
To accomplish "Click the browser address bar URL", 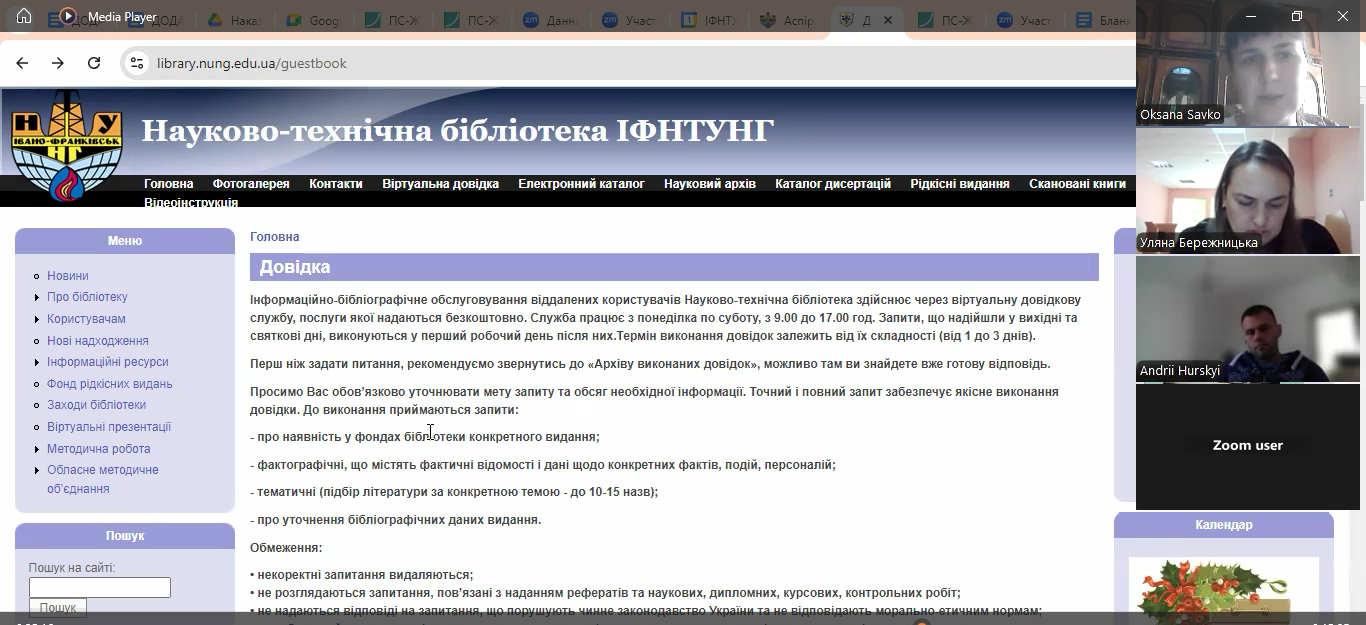I will click(x=251, y=63).
